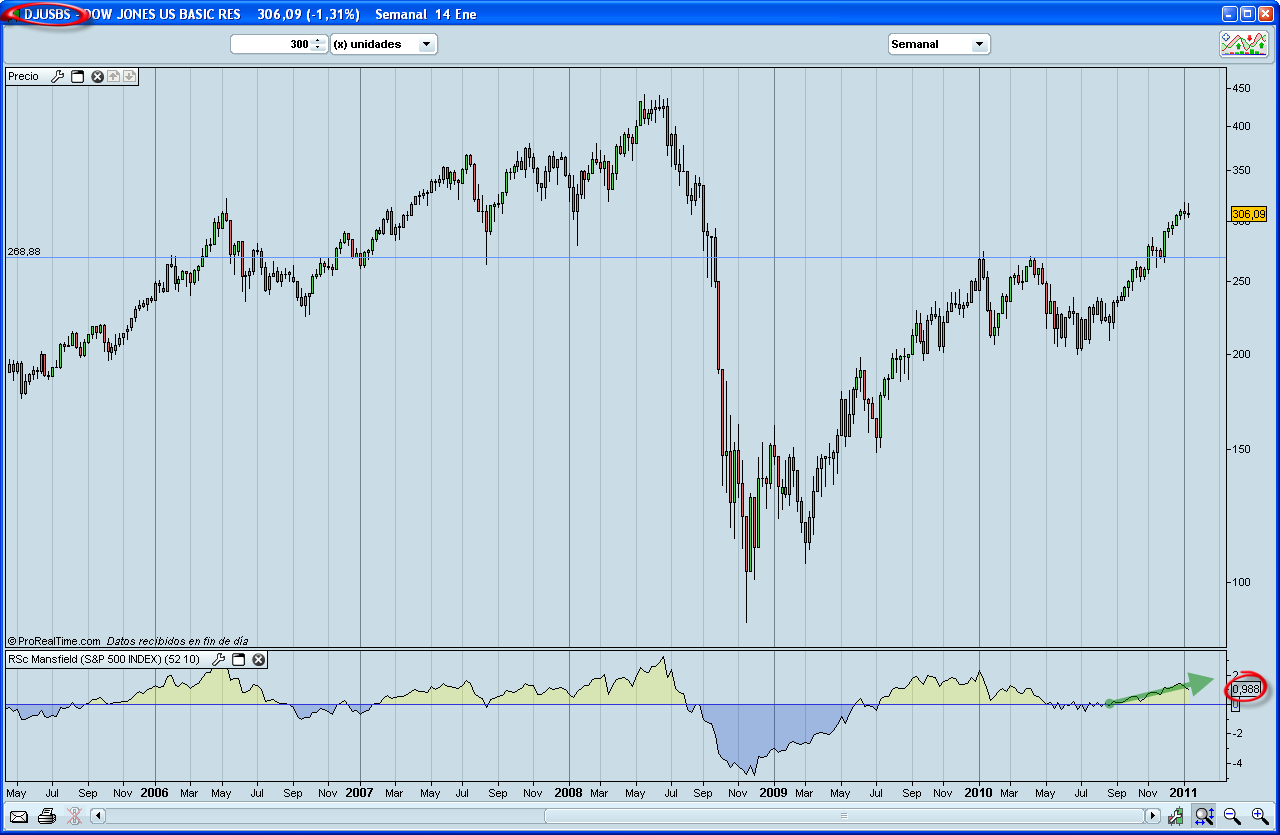Close the RSc Mansfield indicator panel
Image resolution: width=1280 pixels, height=835 pixels.
point(258,659)
